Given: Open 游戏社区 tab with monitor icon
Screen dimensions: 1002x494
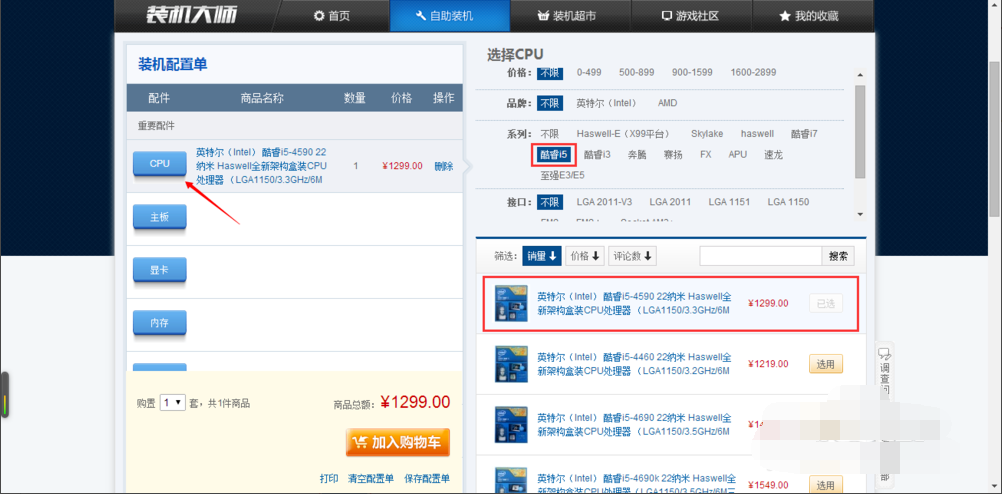Looking at the screenshot, I should pyautogui.click(x=690, y=16).
